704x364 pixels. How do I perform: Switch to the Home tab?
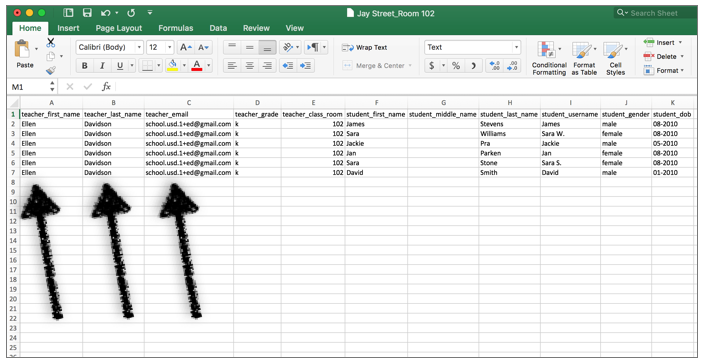tap(30, 28)
